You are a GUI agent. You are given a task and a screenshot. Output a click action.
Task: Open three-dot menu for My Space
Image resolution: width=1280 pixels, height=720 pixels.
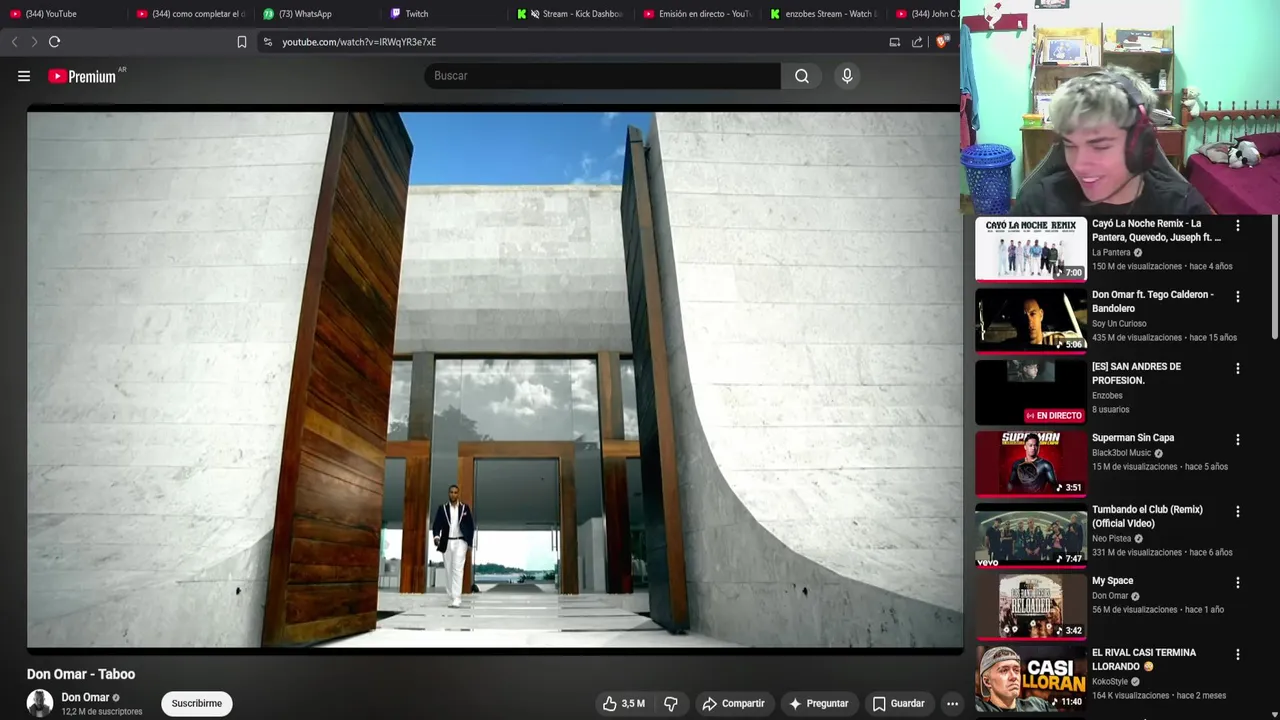(1238, 583)
